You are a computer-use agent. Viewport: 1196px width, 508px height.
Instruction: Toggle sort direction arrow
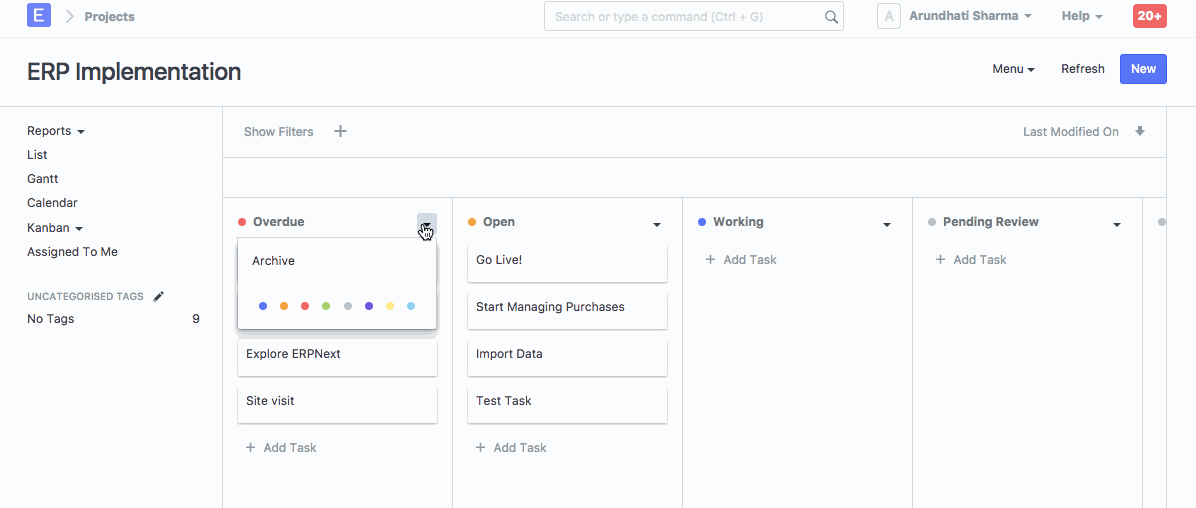[1140, 131]
